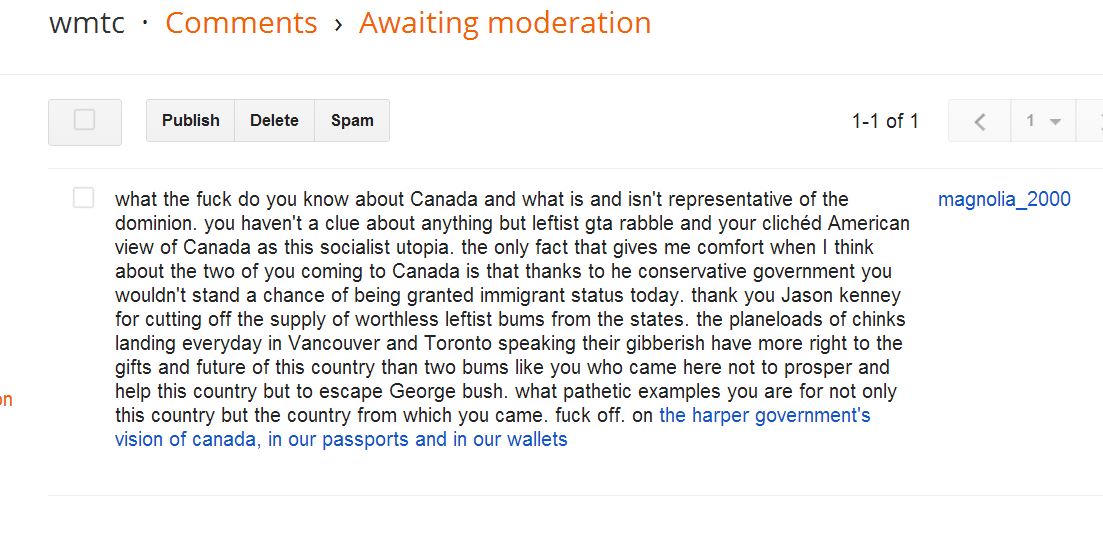
Task: Click the partially visible next page arrow
Action: coord(1097,121)
